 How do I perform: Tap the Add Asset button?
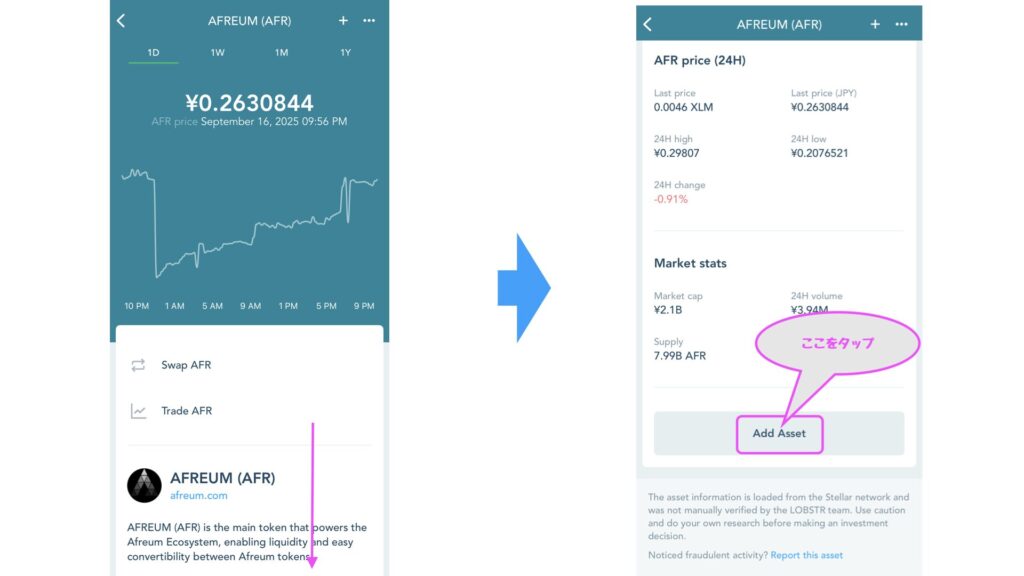pos(779,434)
